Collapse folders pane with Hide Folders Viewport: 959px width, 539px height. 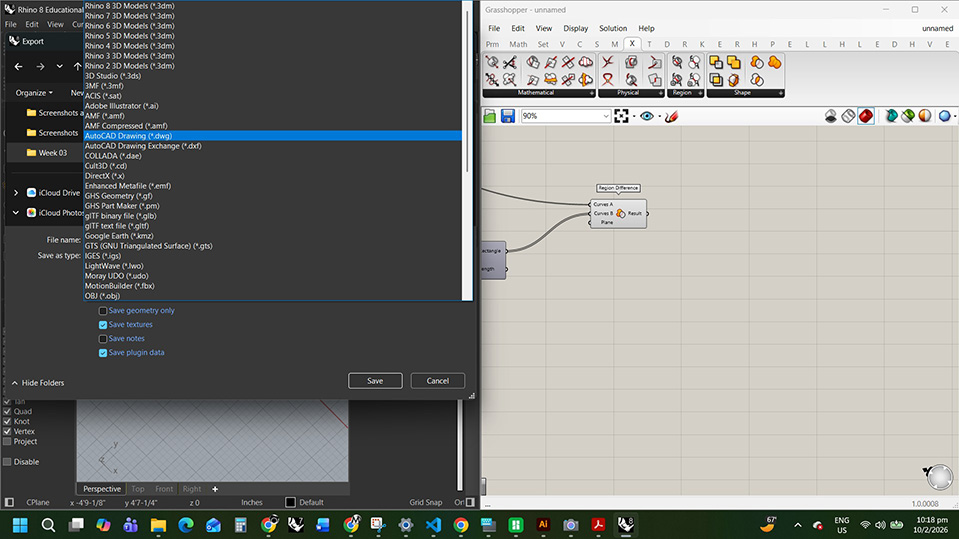(x=37, y=383)
